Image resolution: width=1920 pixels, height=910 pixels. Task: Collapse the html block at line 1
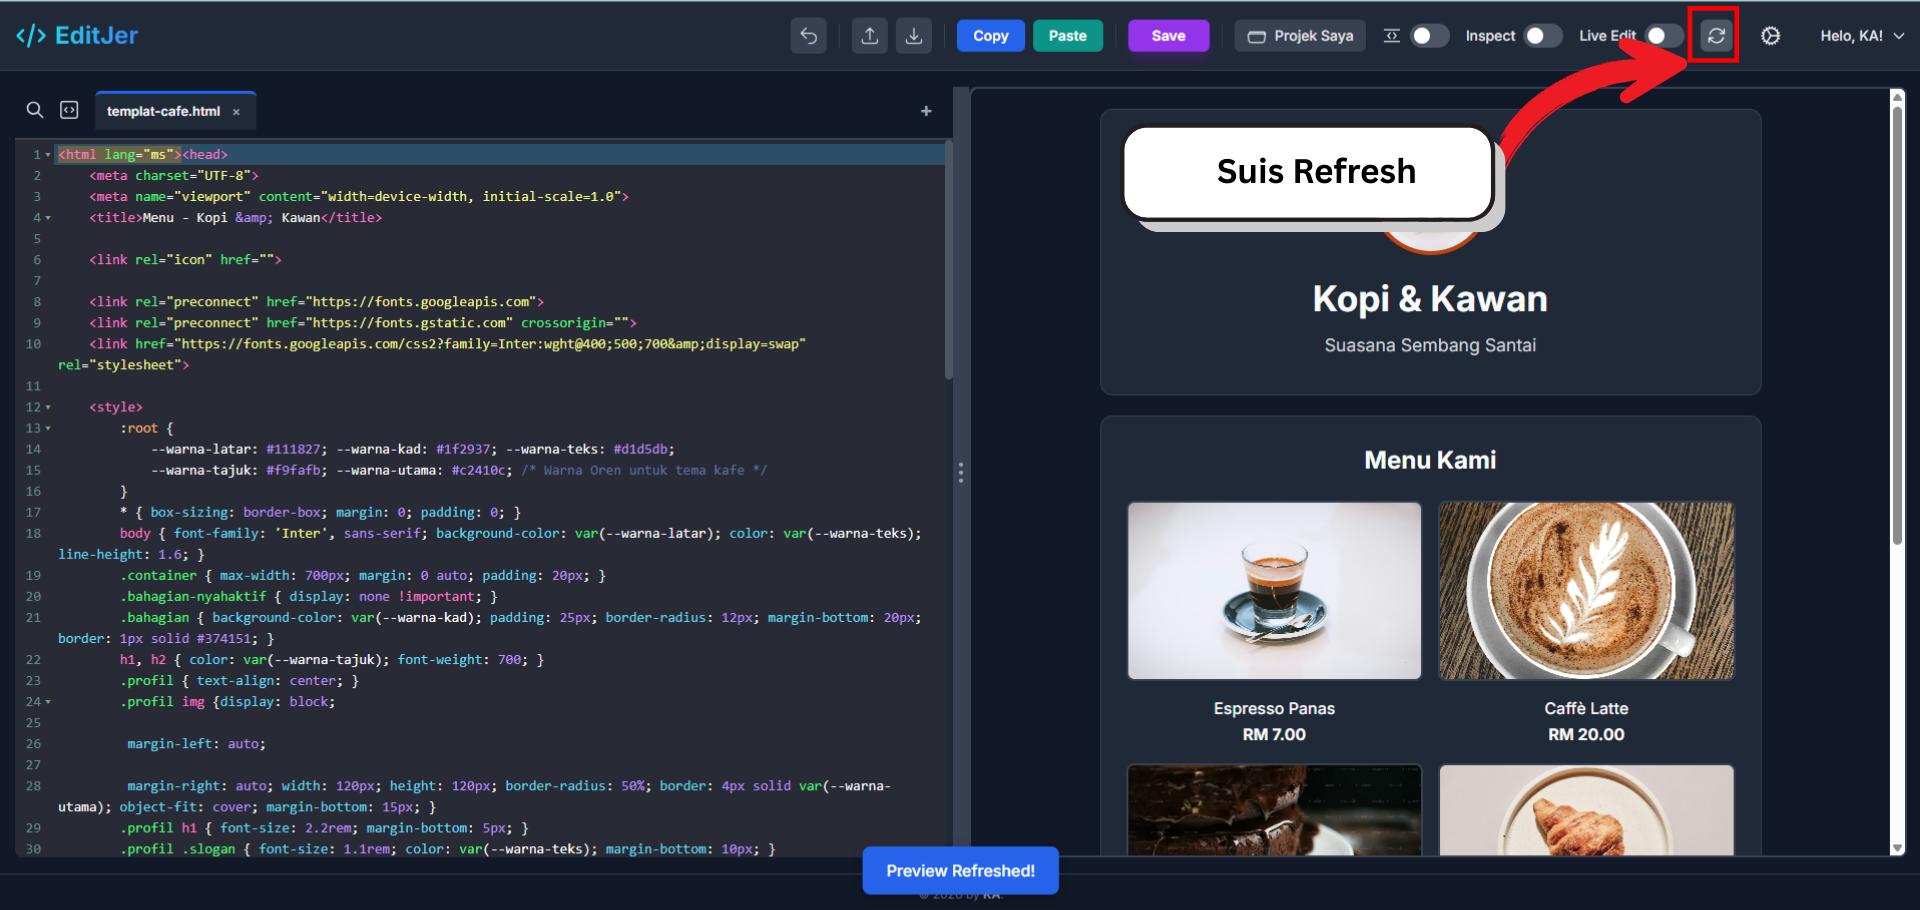click(x=48, y=155)
